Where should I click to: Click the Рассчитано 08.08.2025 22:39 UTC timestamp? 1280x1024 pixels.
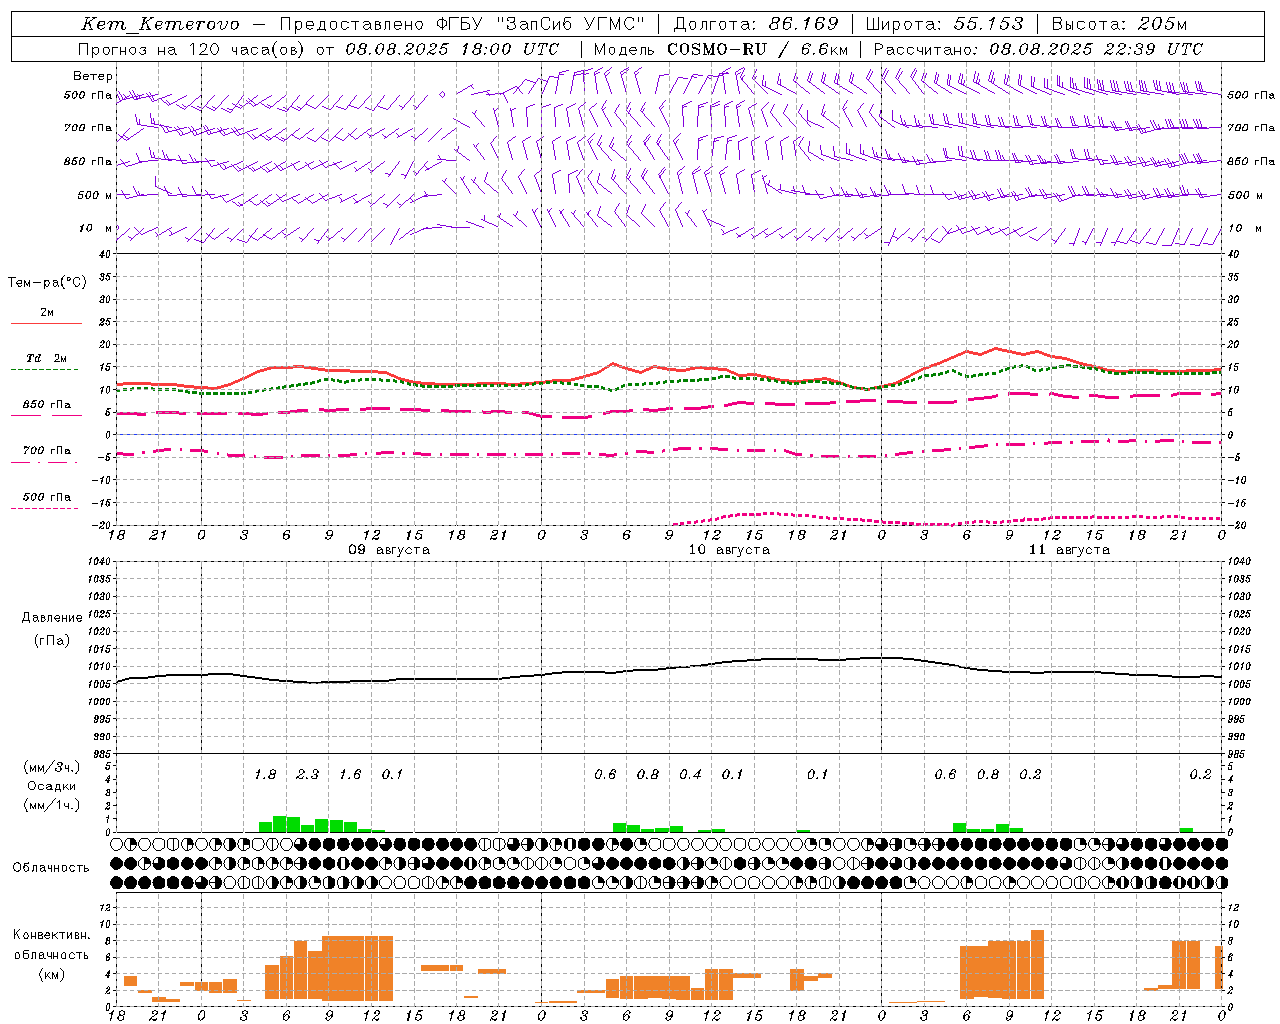pos(1038,49)
